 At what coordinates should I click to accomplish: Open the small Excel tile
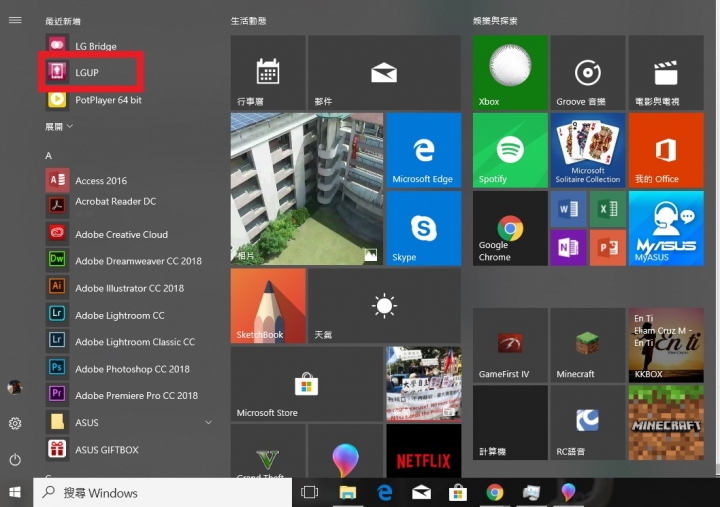(x=608, y=209)
